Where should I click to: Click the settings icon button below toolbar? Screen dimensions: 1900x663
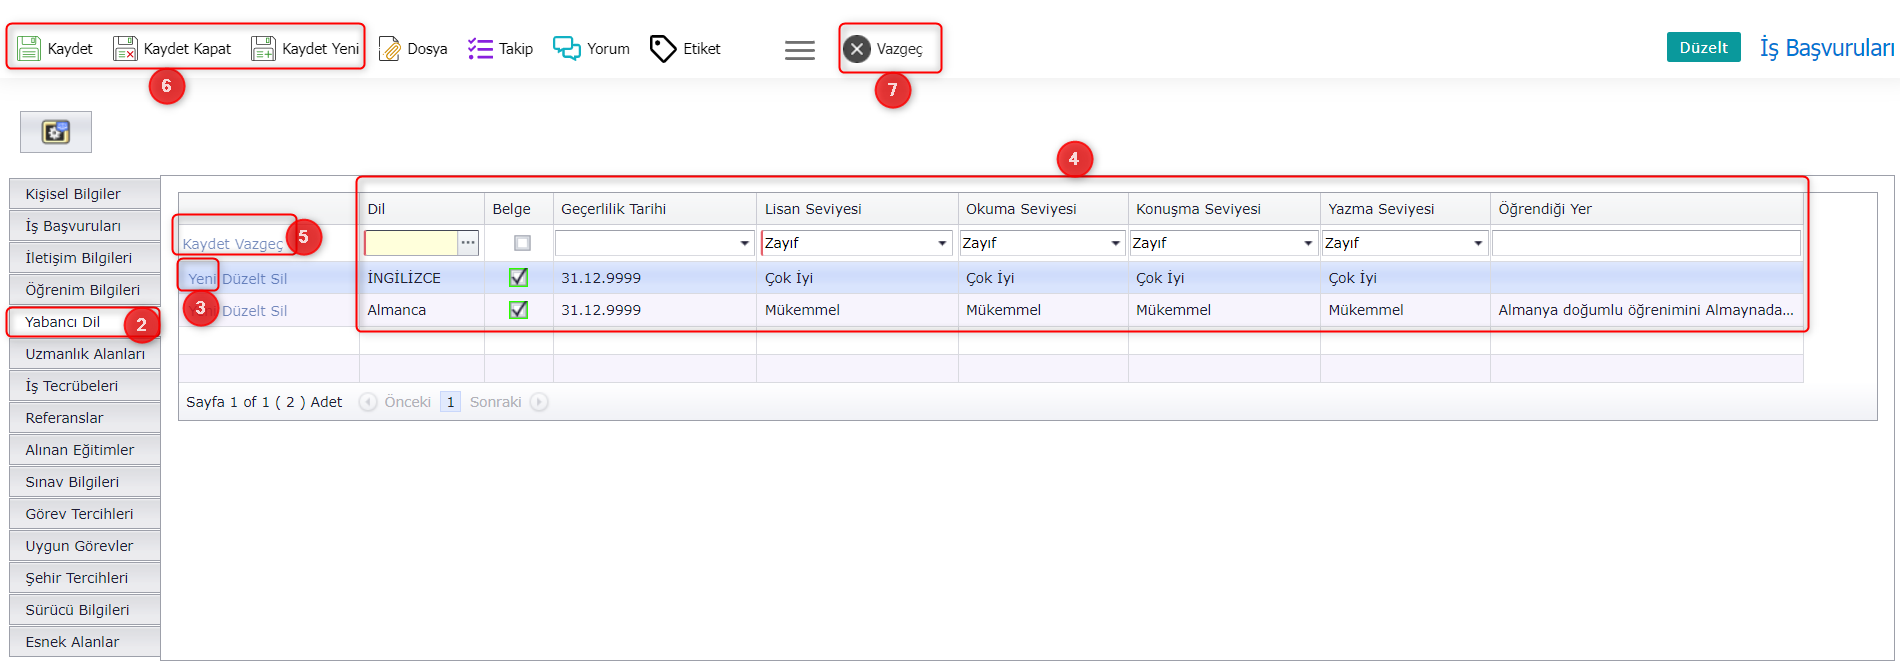[56, 132]
